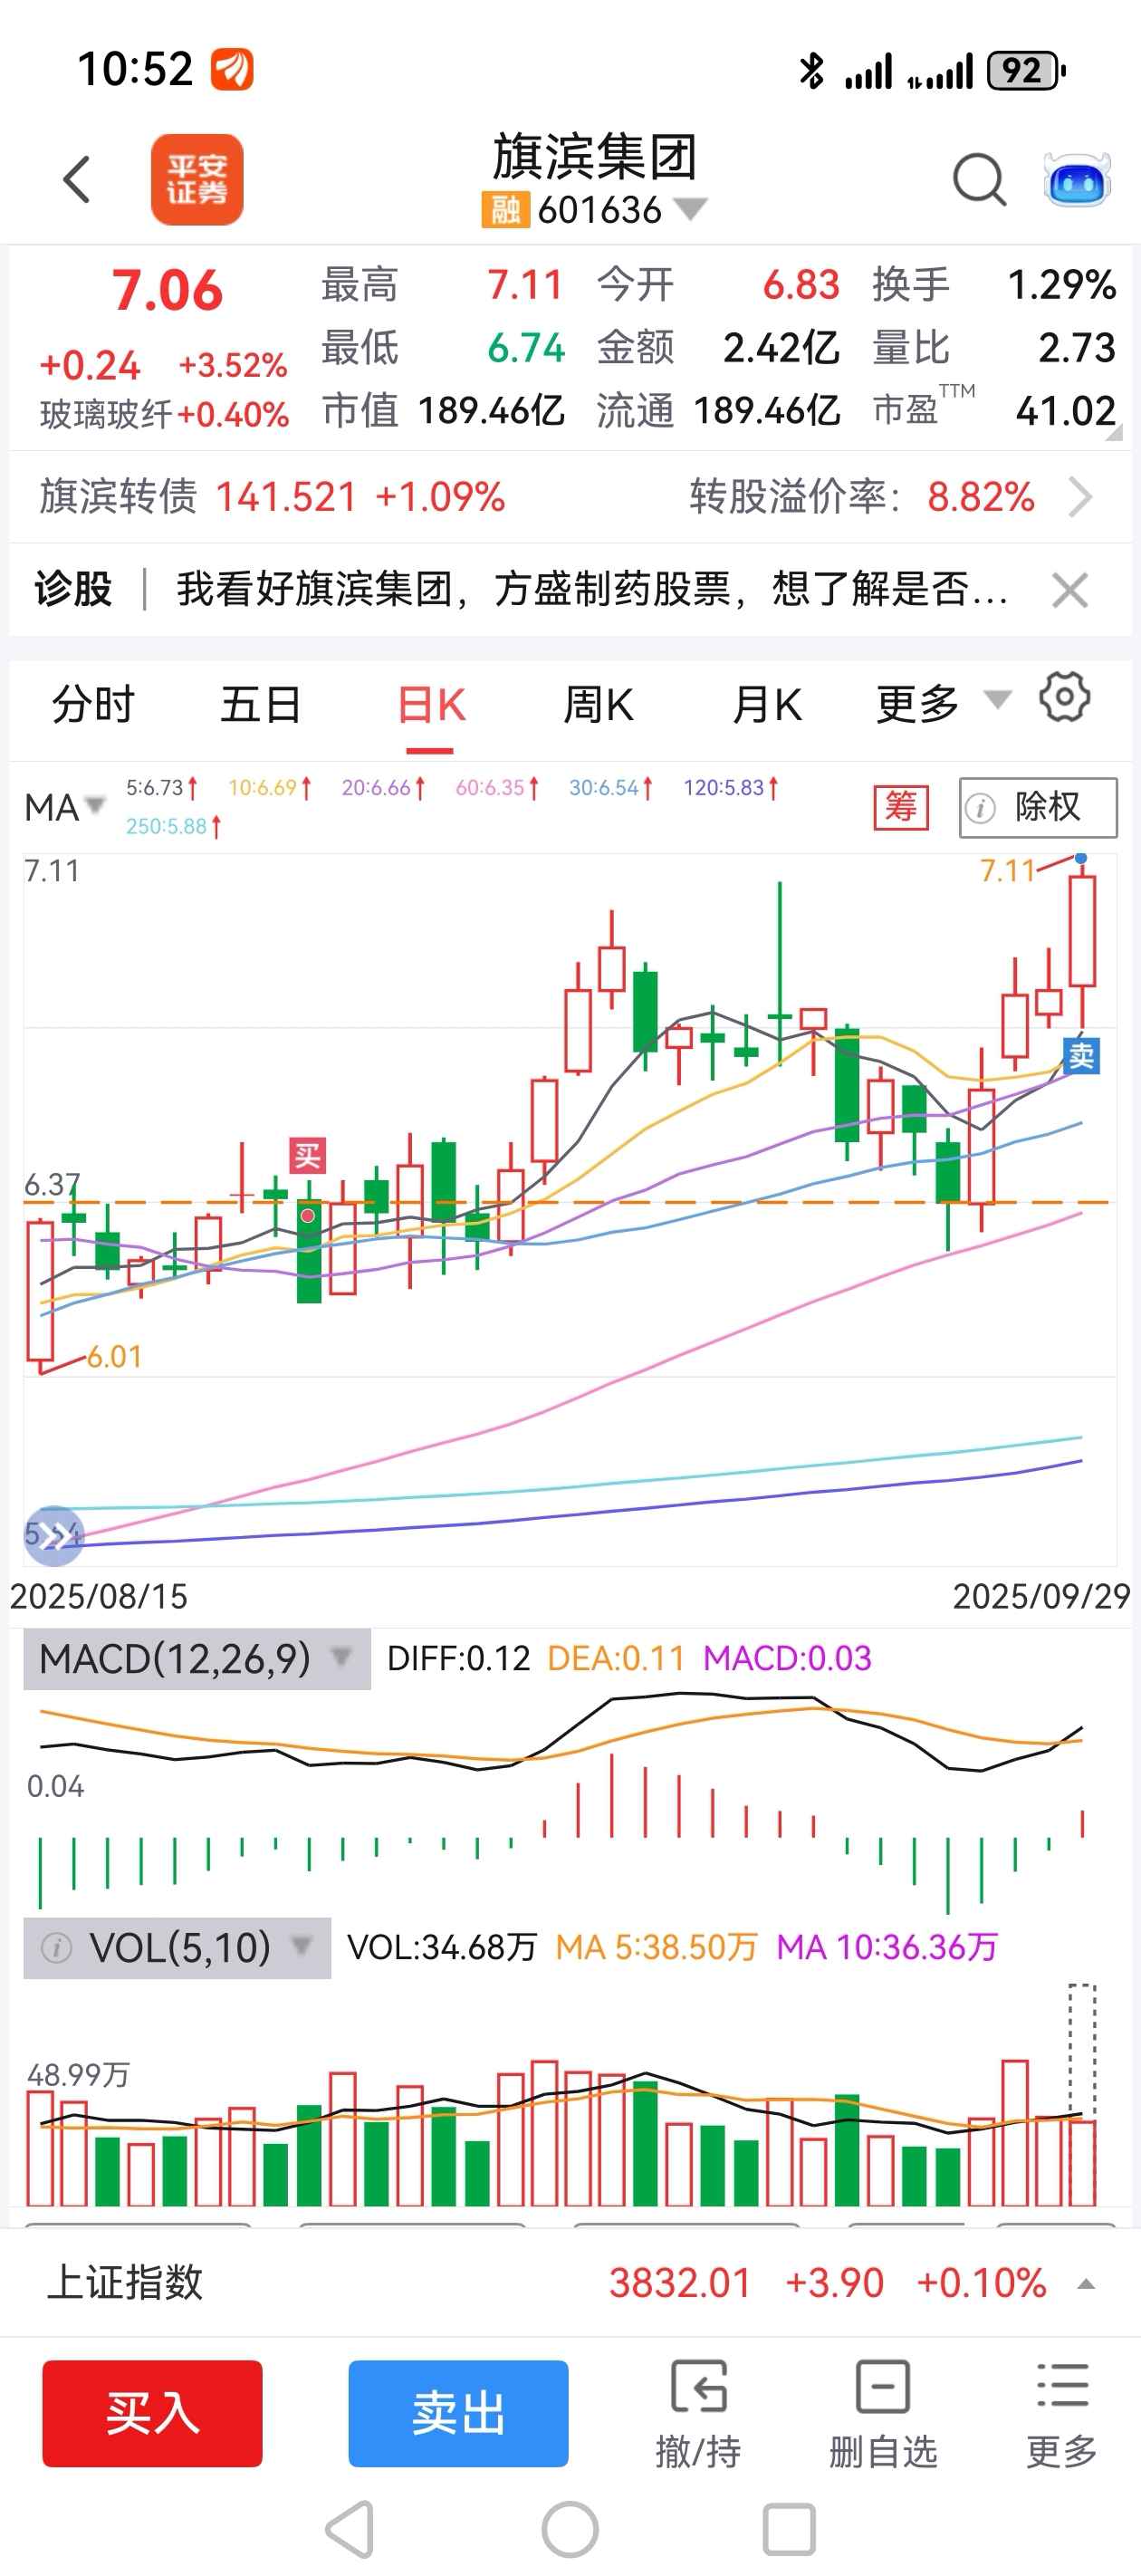Image resolution: width=1141 pixels, height=2576 pixels.
Task: Switch to 月K chart tab
Action: (767, 705)
